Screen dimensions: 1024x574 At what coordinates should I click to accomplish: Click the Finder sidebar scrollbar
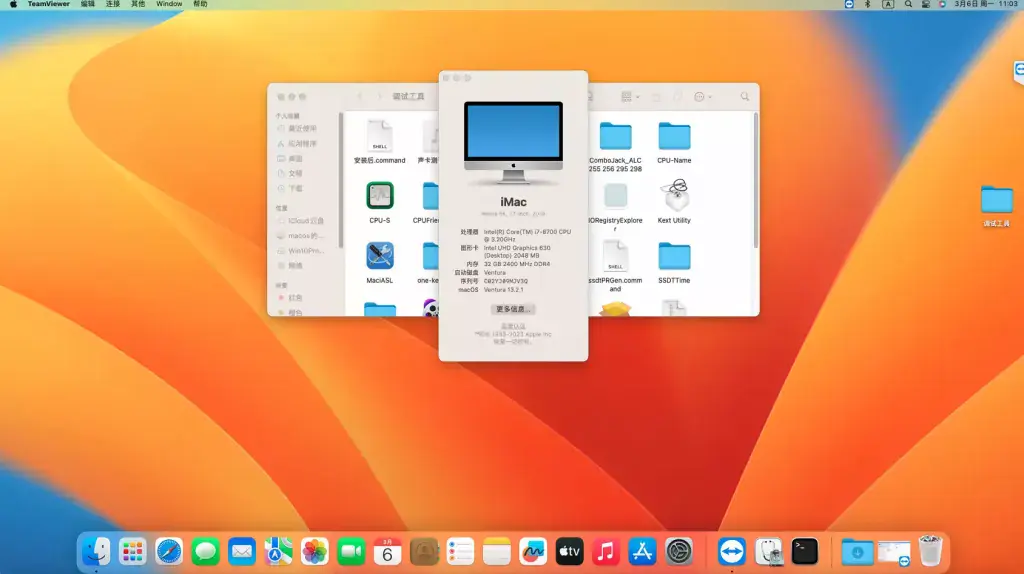pos(340,180)
